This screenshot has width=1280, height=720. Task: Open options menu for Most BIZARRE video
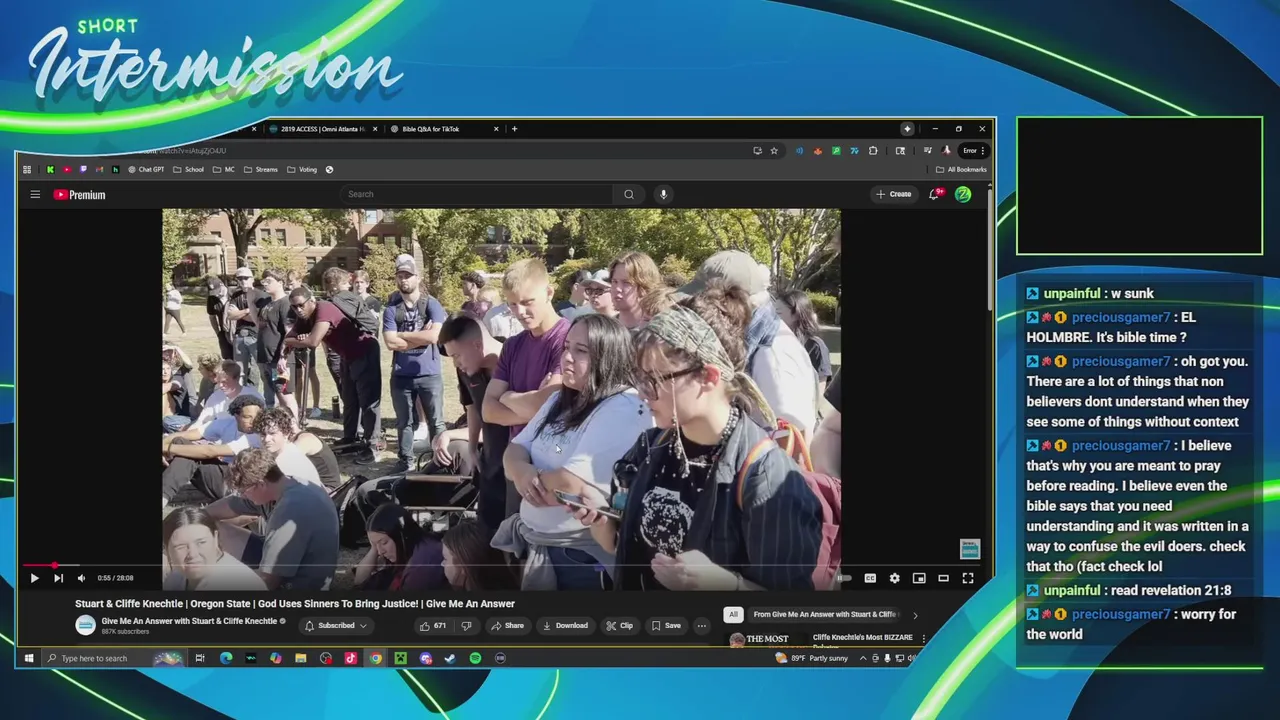click(923, 638)
